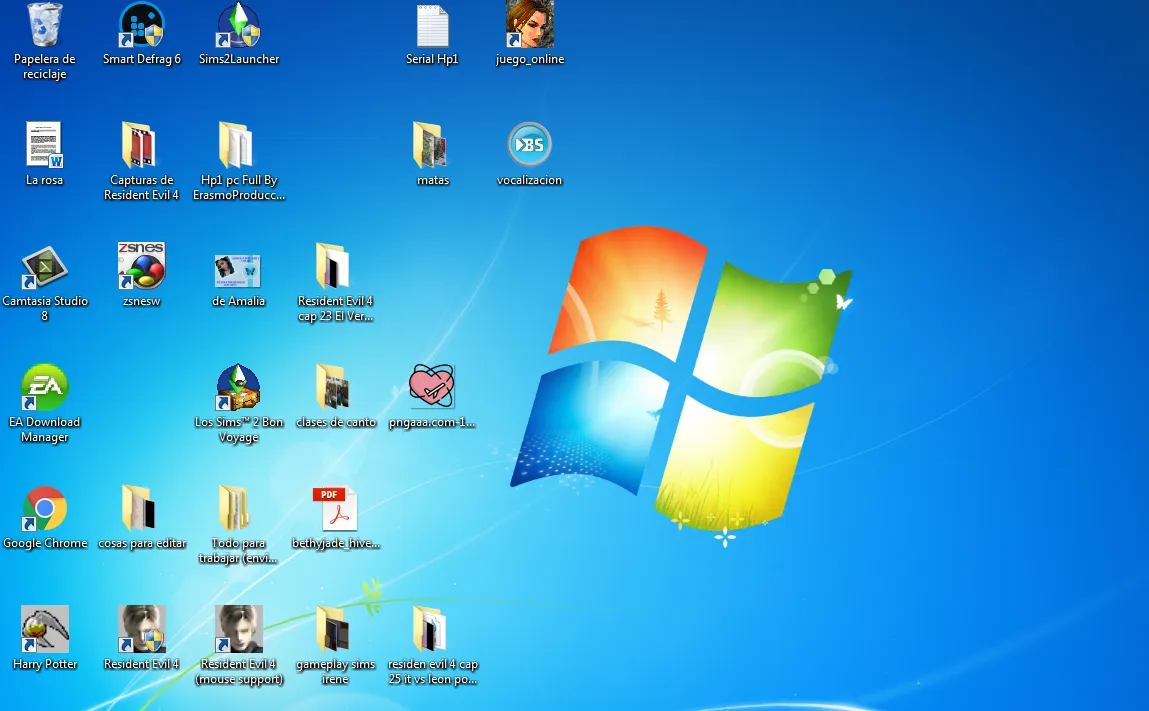The width and height of the screenshot is (1149, 711).
Task: Launch Camtasia Studio 8 shortcut
Action: point(45,268)
